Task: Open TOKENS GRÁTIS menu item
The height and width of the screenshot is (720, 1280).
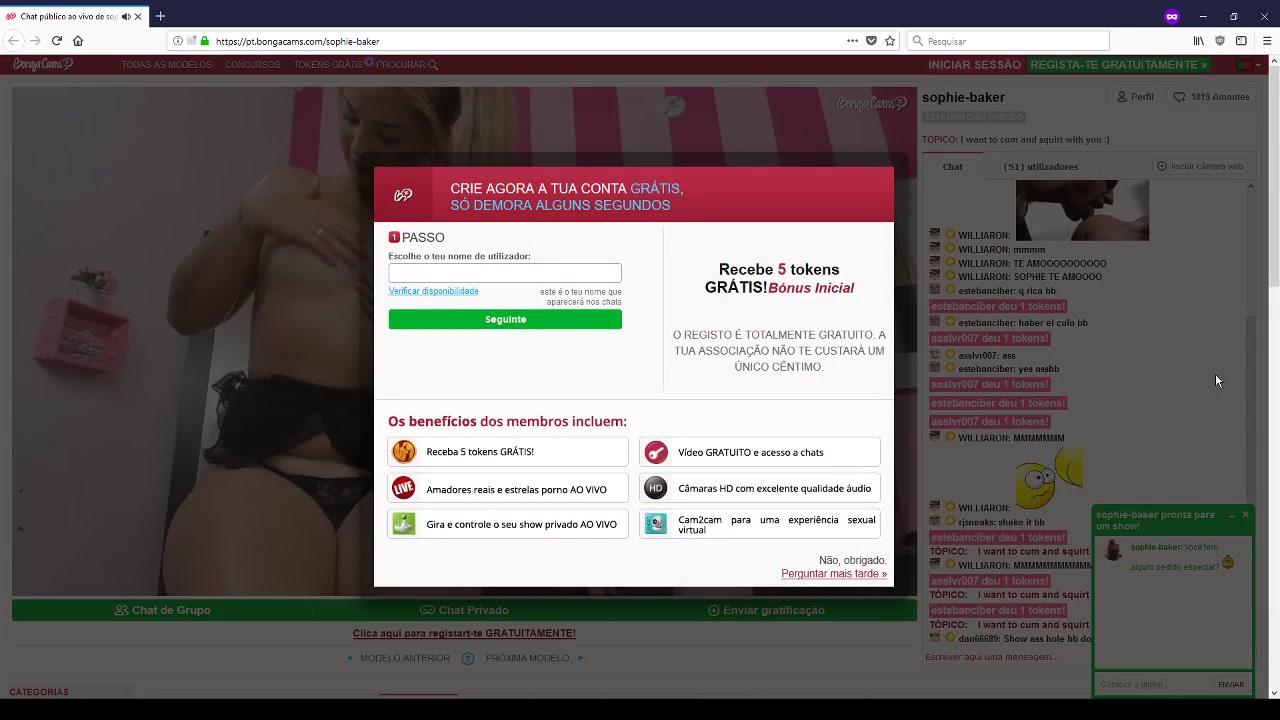Action: coord(328,65)
